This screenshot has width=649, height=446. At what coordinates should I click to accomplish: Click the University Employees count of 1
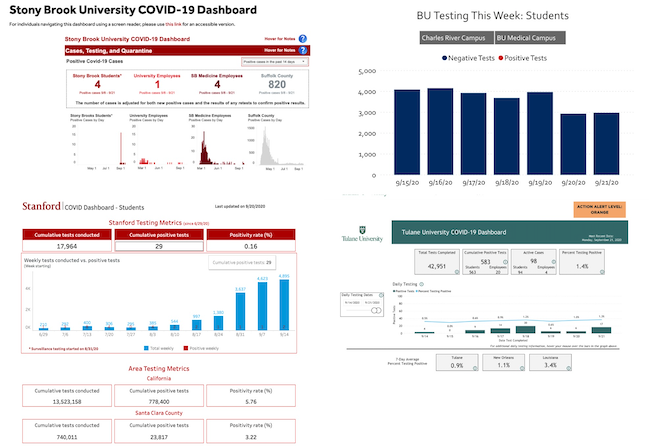pos(157,85)
